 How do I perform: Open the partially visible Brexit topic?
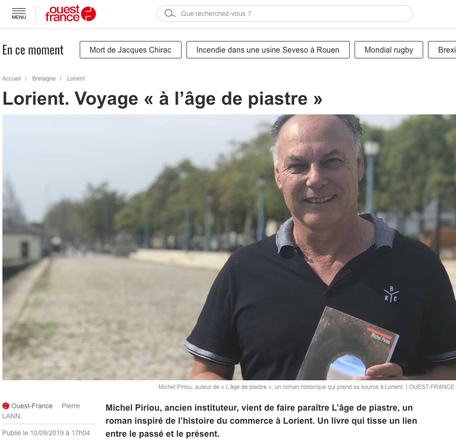click(442, 50)
